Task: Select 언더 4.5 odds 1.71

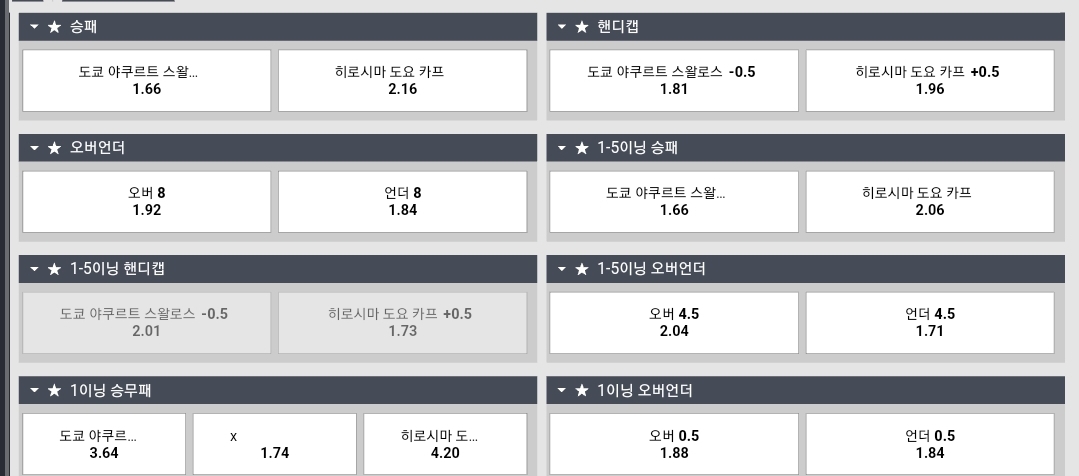Action: click(x=930, y=323)
